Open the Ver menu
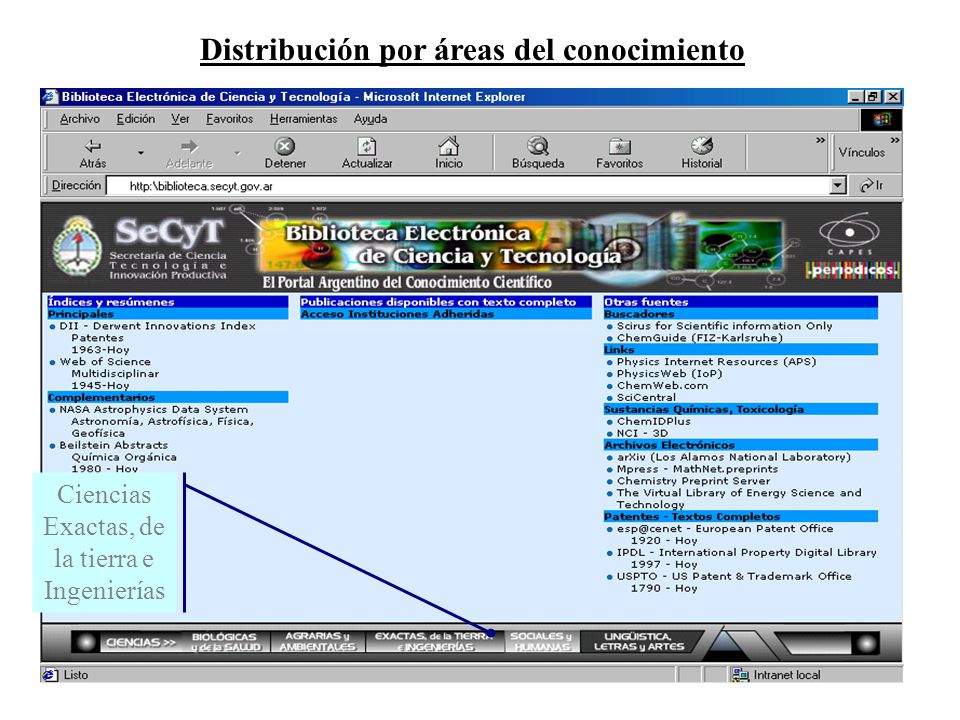 [180, 119]
